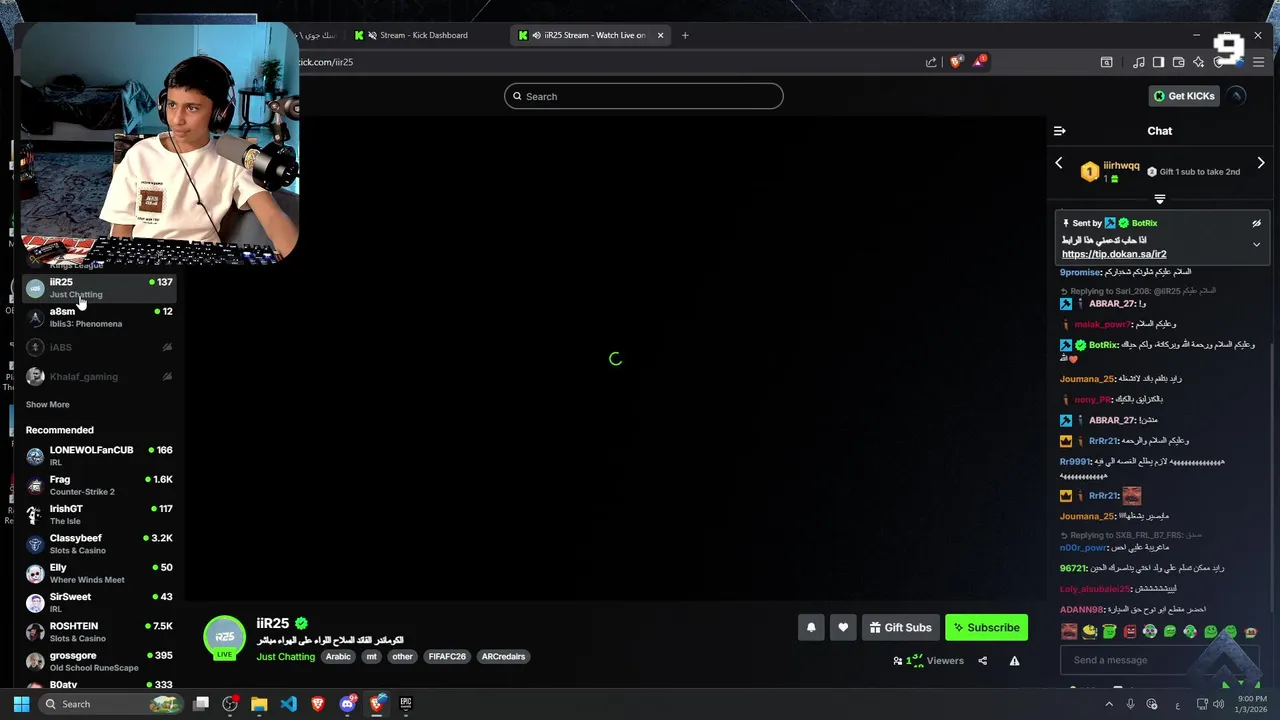The height and width of the screenshot is (720, 1280).
Task: Click the BotRix username in the chat reply
Action: (1103, 345)
